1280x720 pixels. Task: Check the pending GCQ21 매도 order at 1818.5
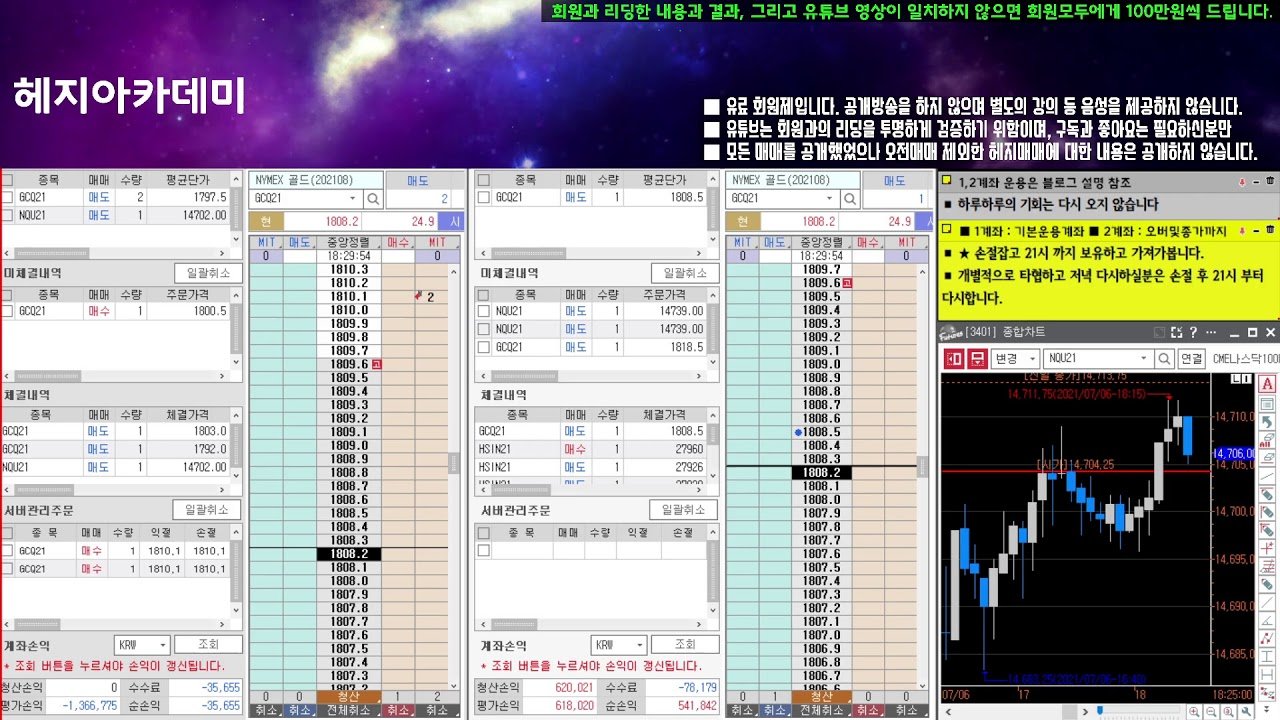[x=485, y=347]
